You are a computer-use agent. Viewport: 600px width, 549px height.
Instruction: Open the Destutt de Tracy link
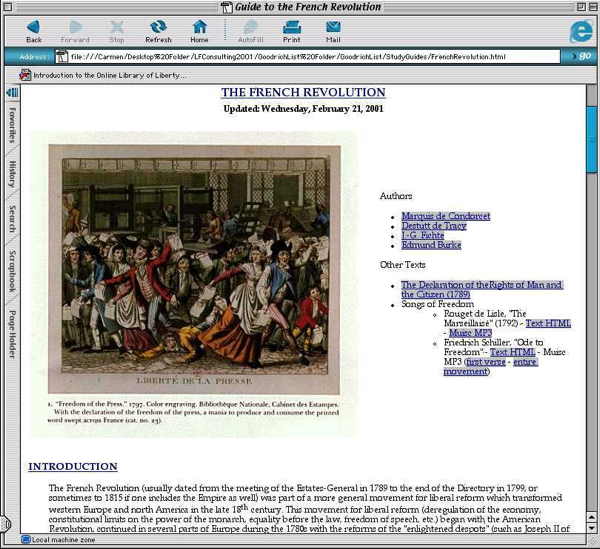click(434, 226)
